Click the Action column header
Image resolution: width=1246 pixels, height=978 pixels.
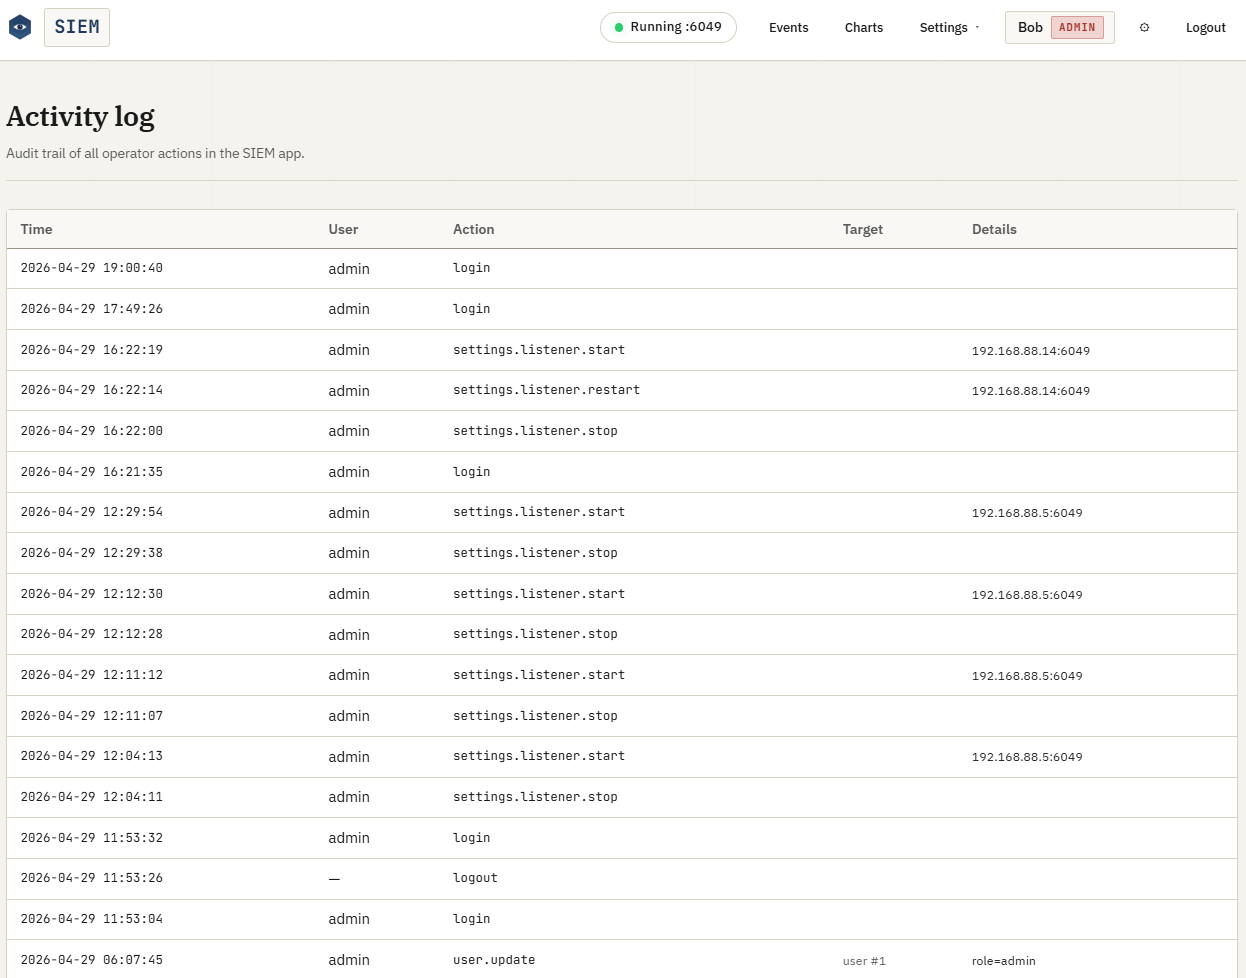473,229
